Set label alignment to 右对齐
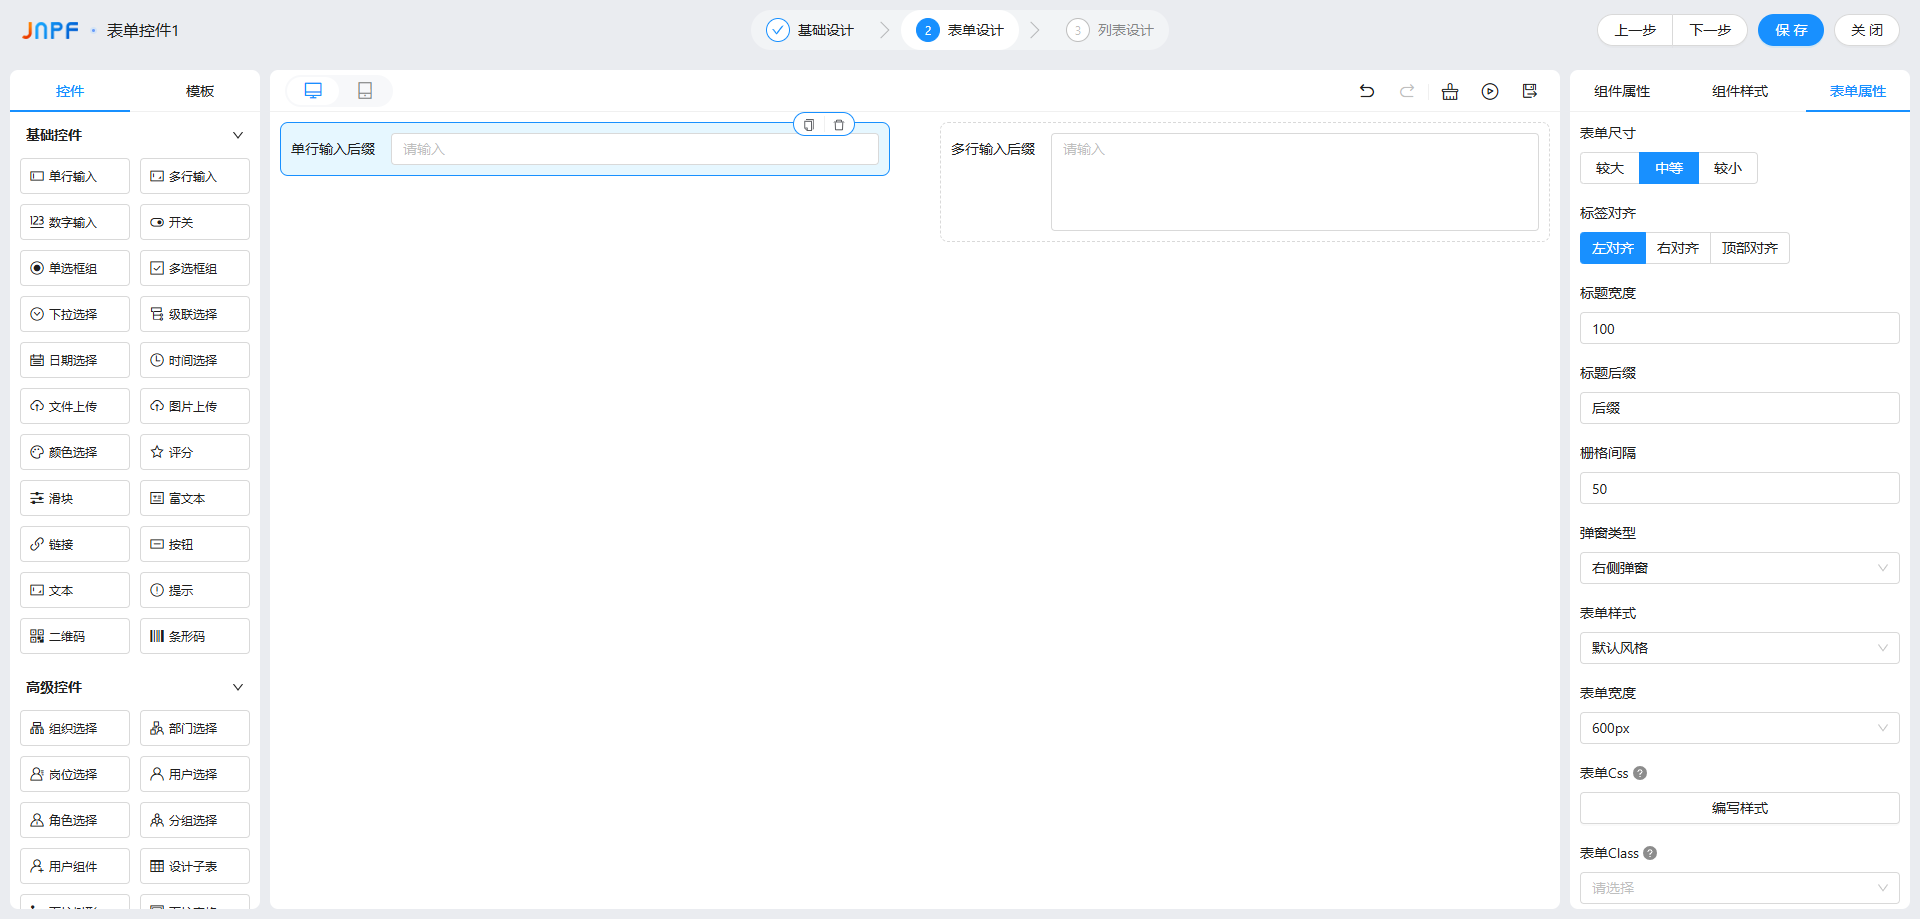This screenshot has height=919, width=1920. pyautogui.click(x=1678, y=248)
